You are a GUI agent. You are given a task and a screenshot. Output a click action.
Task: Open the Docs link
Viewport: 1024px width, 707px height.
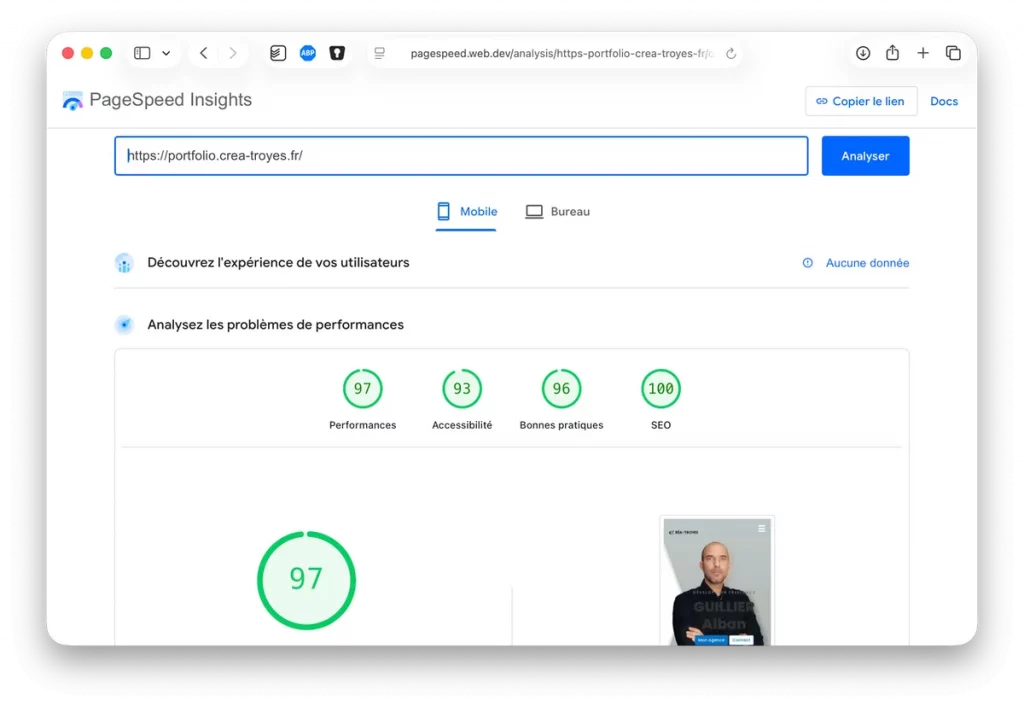(943, 101)
